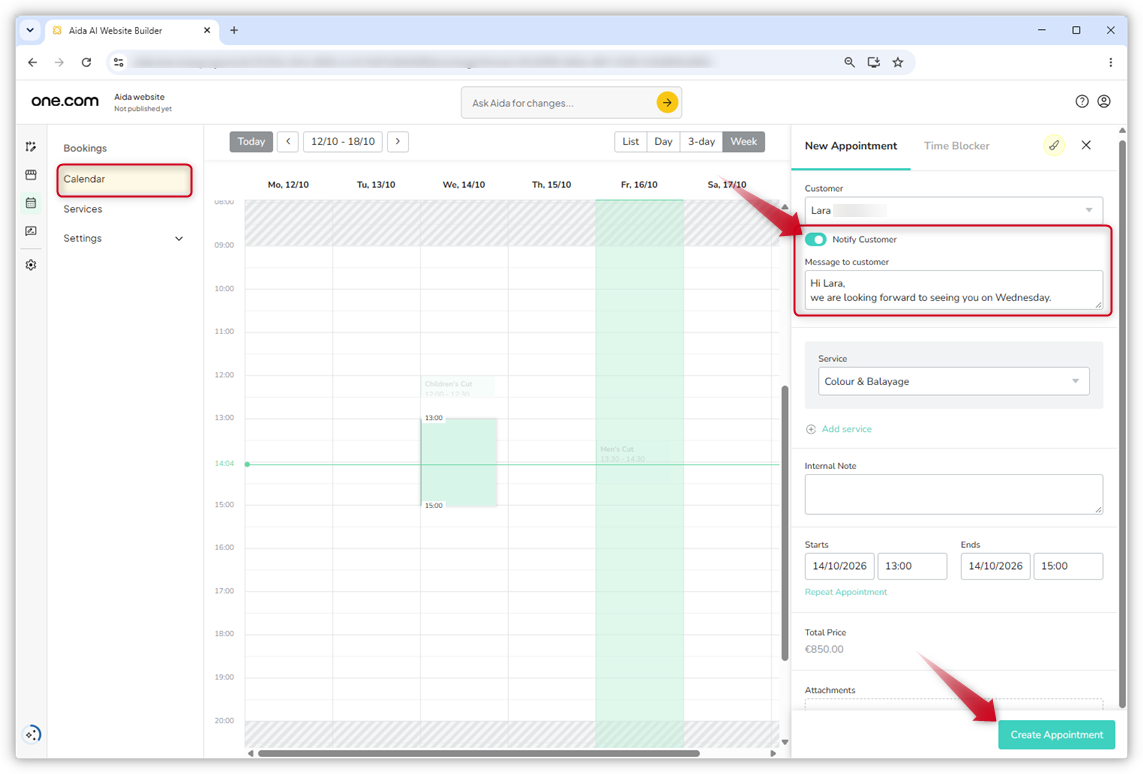Click the one.com logo
Screen dimensions: 1143x774
(x=65, y=101)
